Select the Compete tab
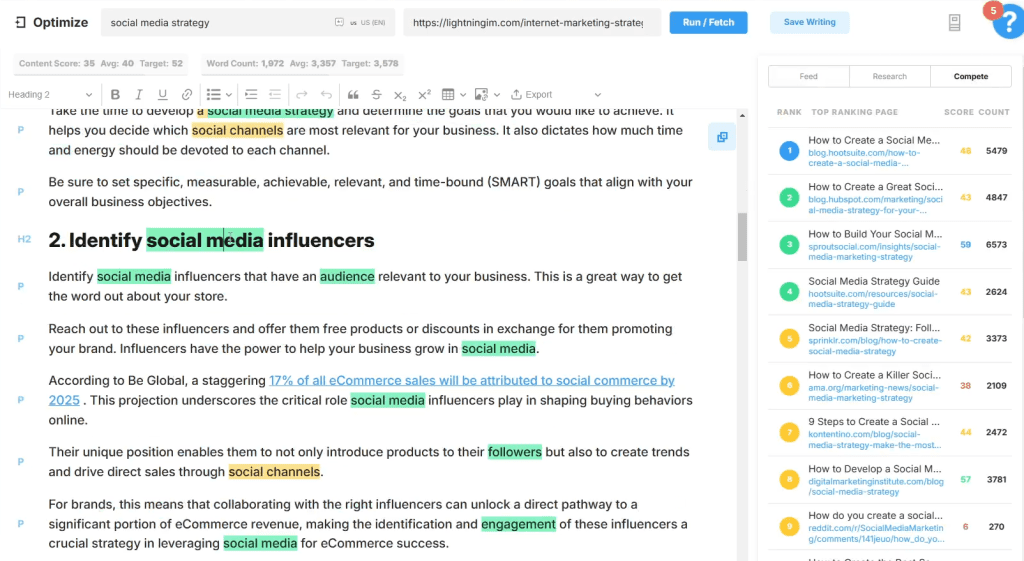The width and height of the screenshot is (1024, 561). point(970,76)
